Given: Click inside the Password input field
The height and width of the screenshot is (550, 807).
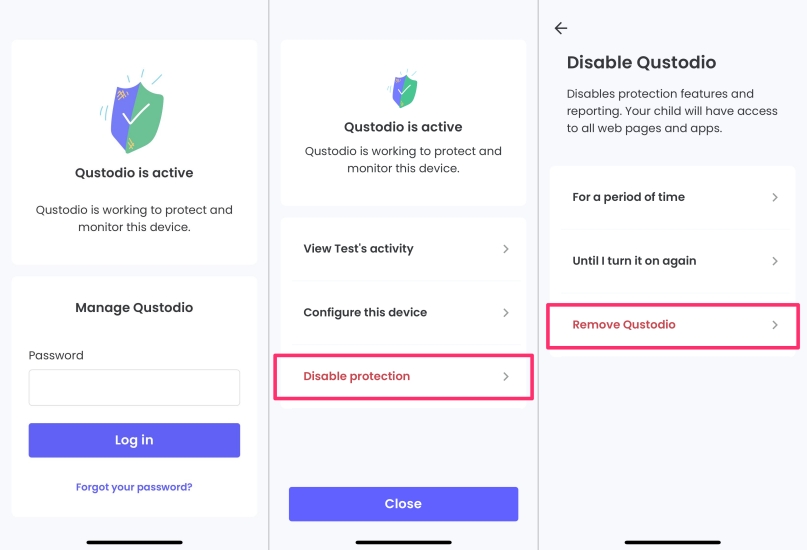Looking at the screenshot, I should [x=134, y=387].
